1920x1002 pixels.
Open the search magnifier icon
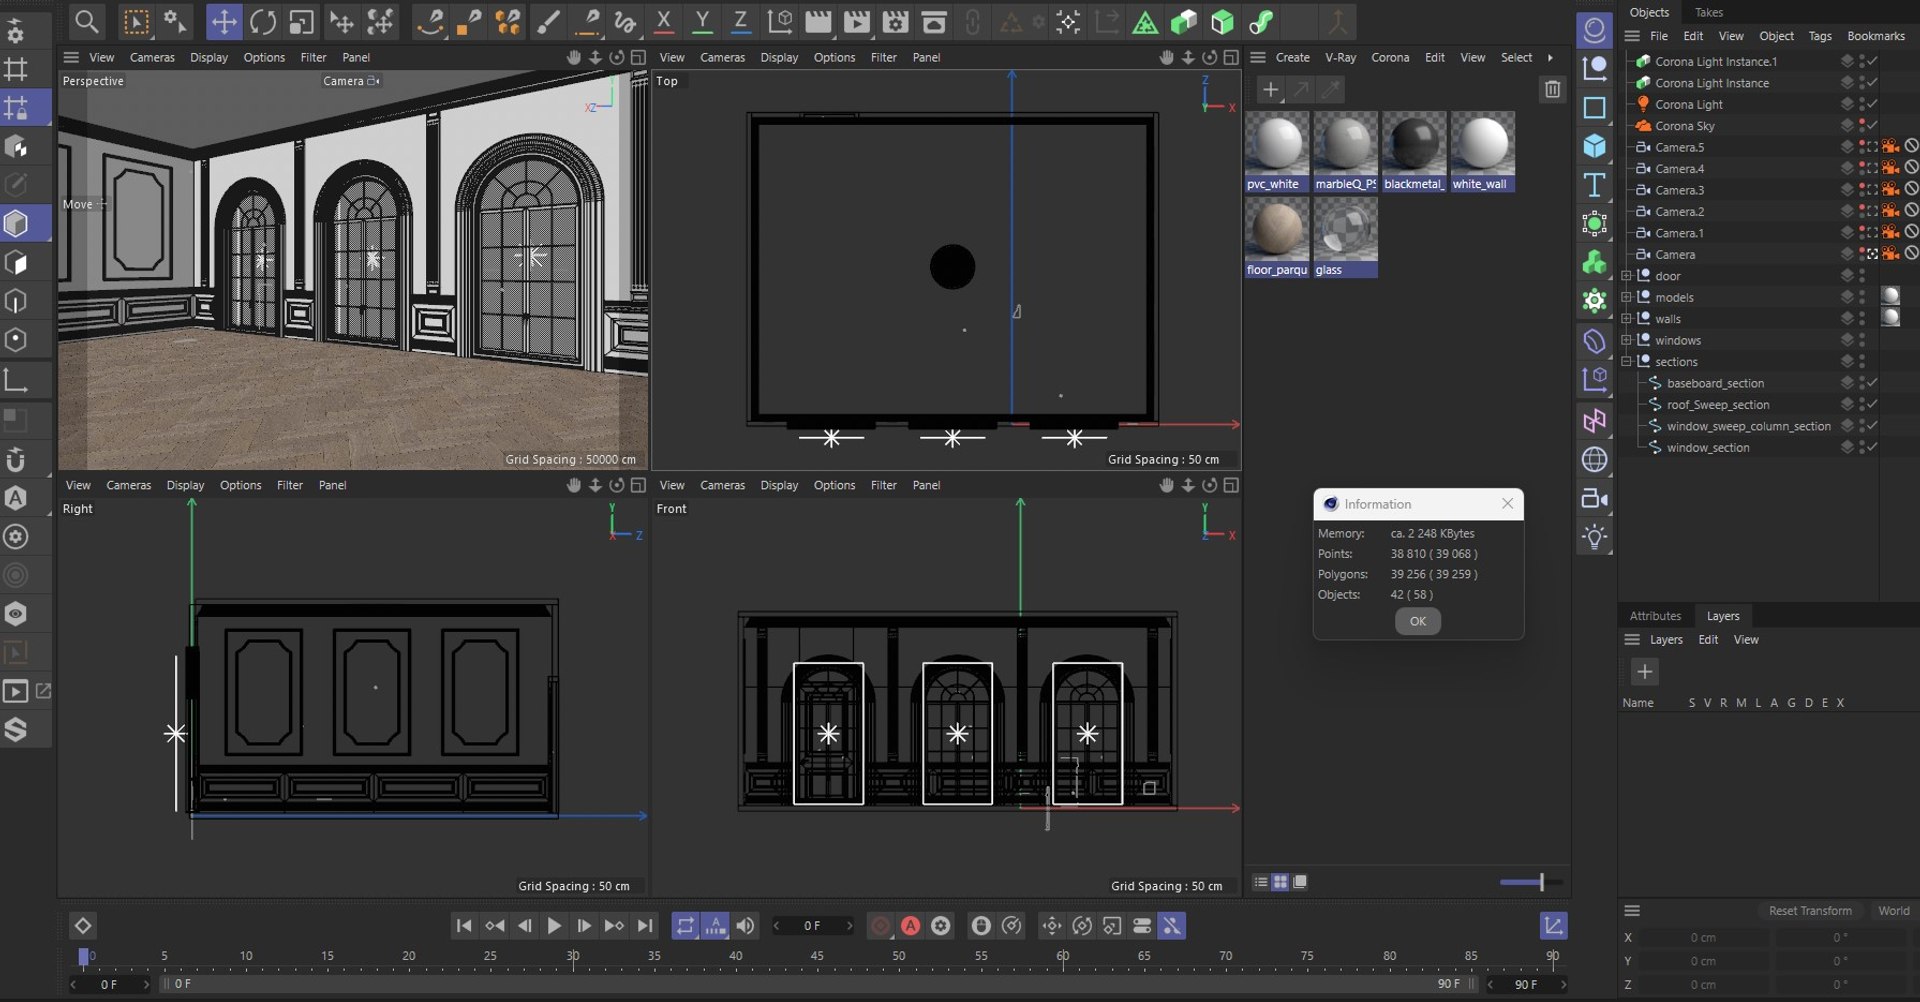[87, 21]
